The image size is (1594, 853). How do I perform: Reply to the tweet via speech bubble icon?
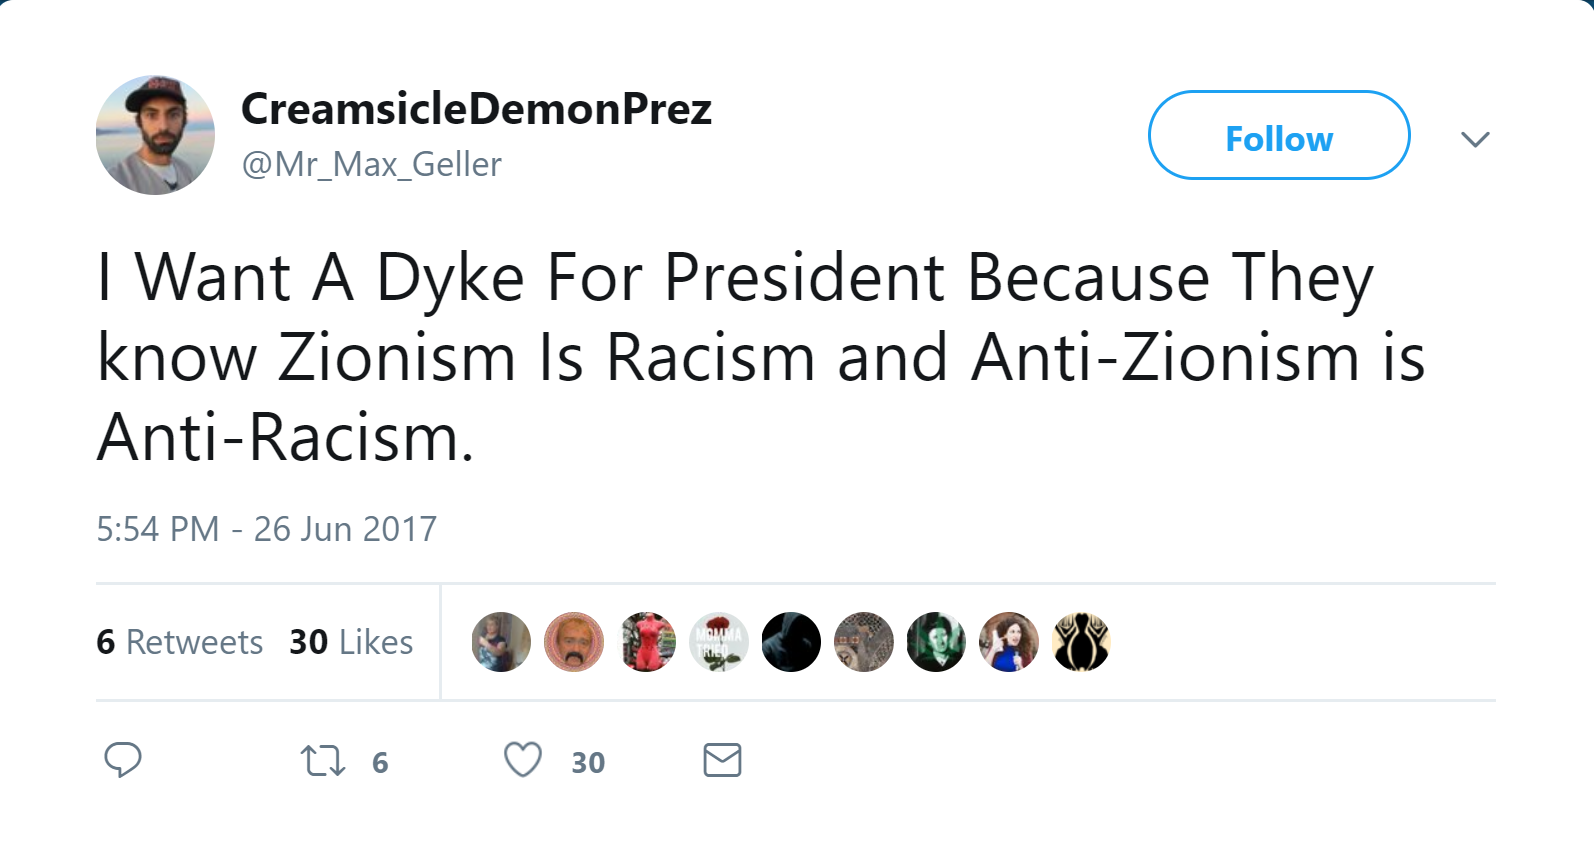(x=123, y=760)
